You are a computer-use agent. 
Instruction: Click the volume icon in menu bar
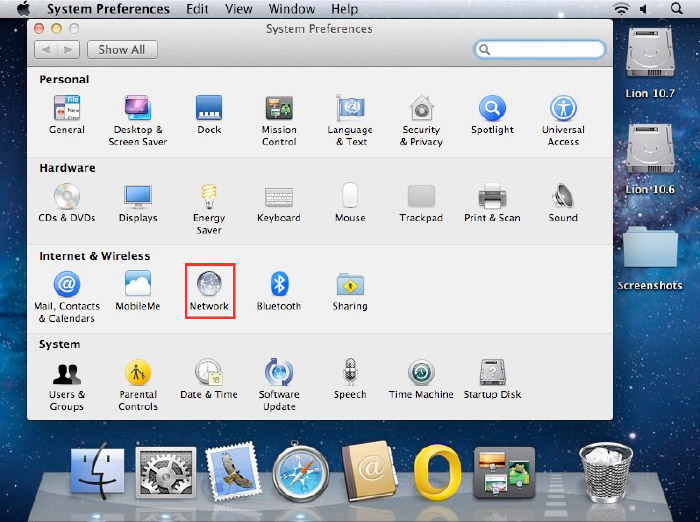tap(644, 9)
